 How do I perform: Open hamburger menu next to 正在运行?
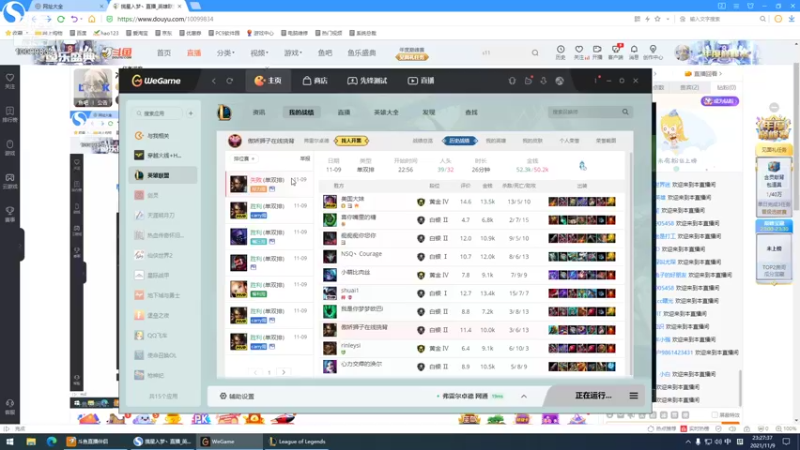(x=634, y=396)
